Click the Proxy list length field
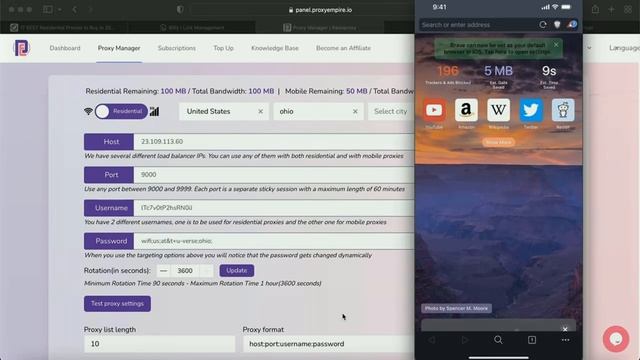The image size is (640, 360). click(x=160, y=344)
